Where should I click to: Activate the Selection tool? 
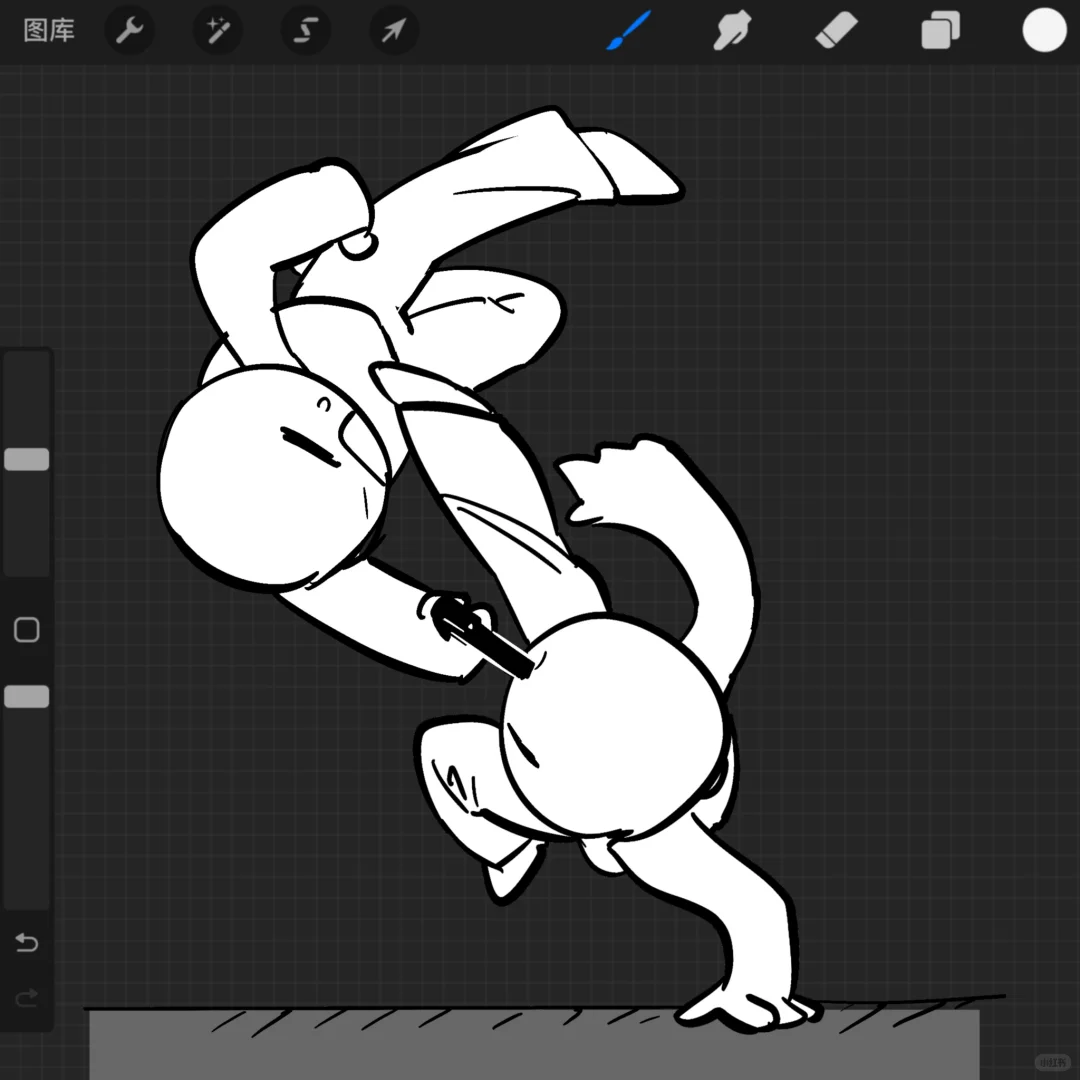[306, 30]
